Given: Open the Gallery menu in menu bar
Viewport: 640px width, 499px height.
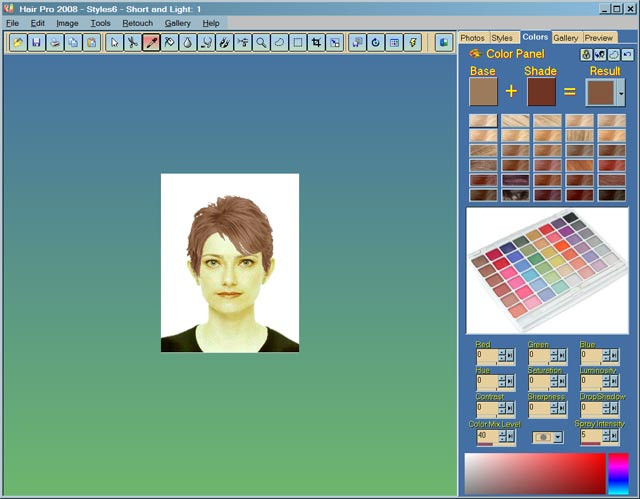Looking at the screenshot, I should [178, 23].
